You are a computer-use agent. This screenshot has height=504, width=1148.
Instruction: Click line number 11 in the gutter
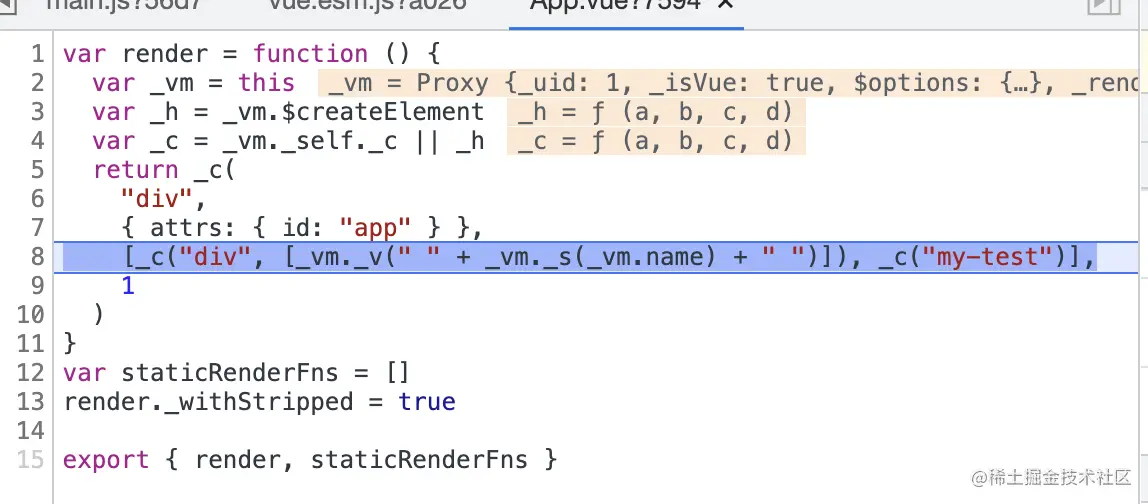click(31, 344)
